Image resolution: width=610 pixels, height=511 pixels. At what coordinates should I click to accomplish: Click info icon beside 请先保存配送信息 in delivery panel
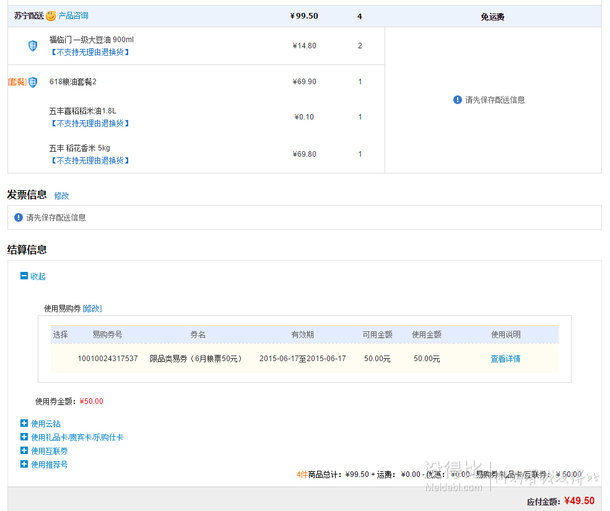(x=458, y=100)
